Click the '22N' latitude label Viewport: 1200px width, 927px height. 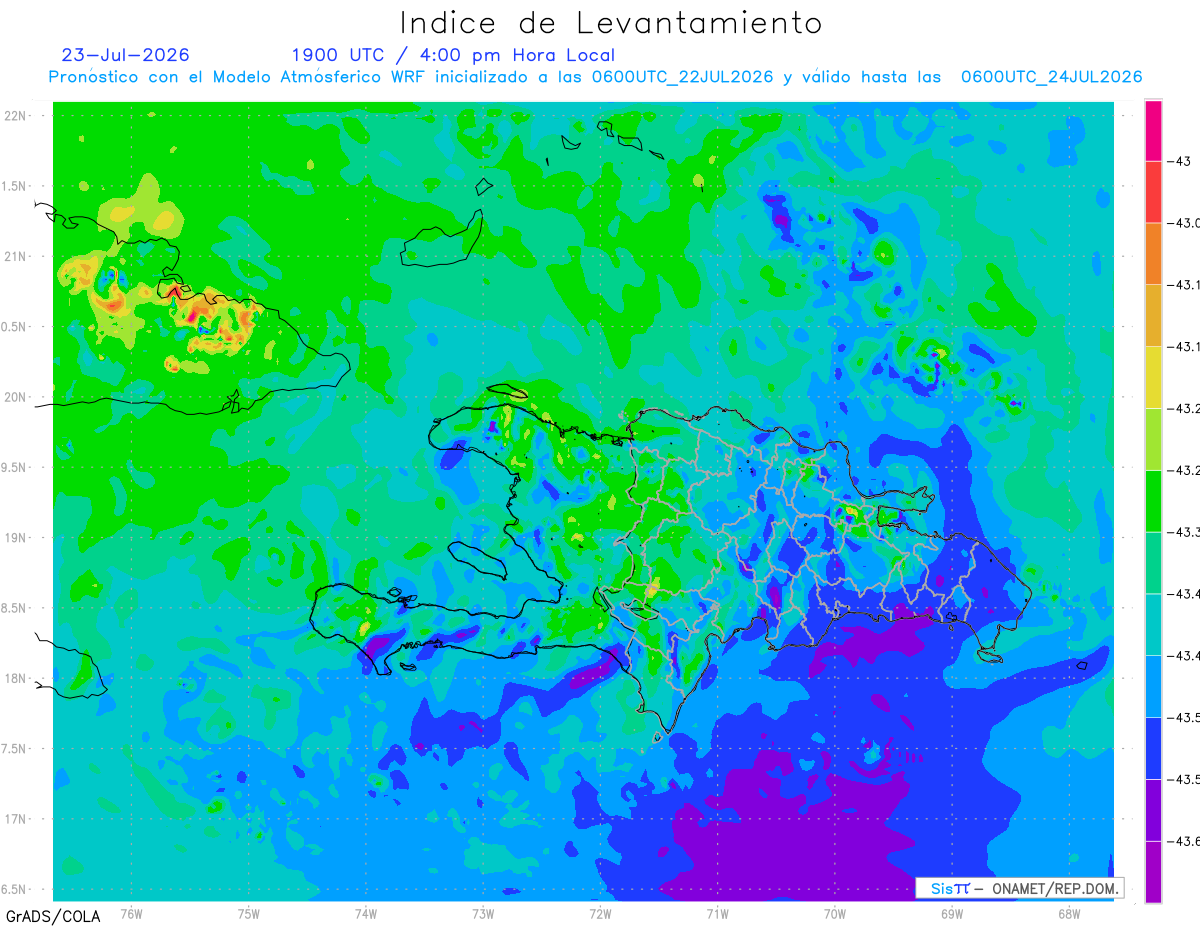(x=17, y=116)
